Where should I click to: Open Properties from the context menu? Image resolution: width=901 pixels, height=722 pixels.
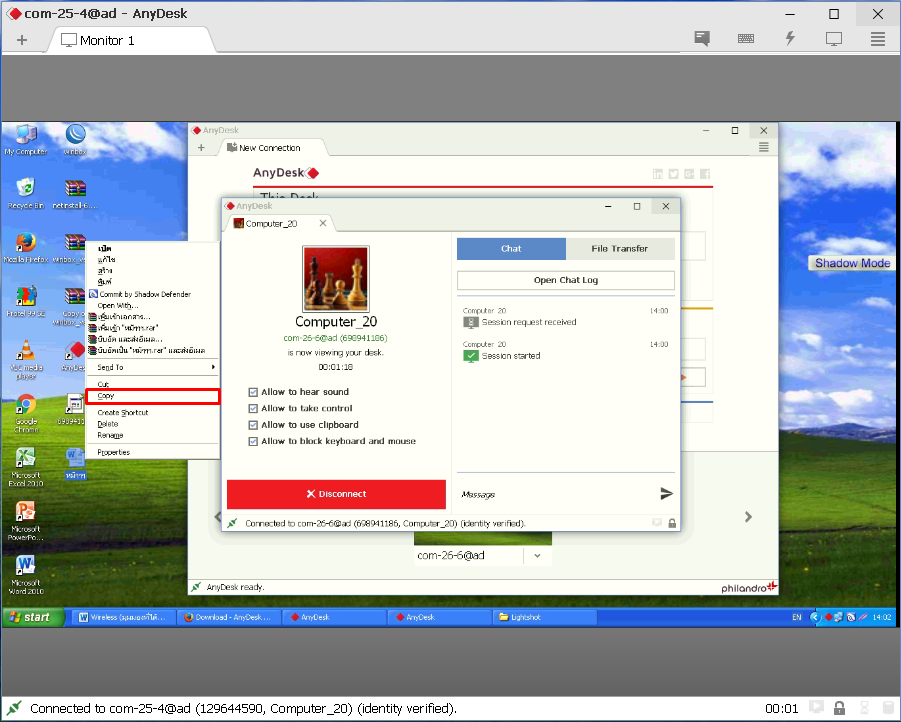coord(152,452)
